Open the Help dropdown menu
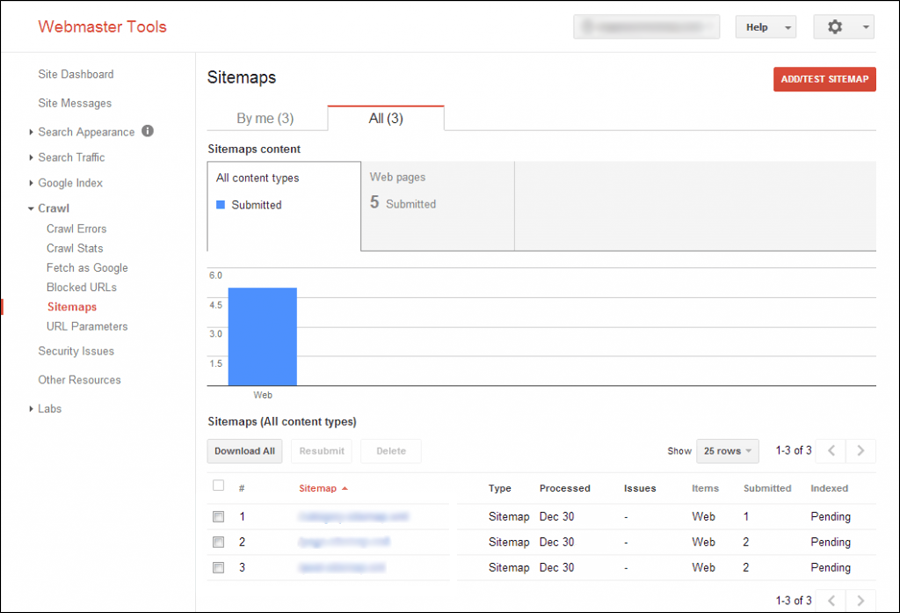The width and height of the screenshot is (900, 613). pyautogui.click(x=766, y=27)
